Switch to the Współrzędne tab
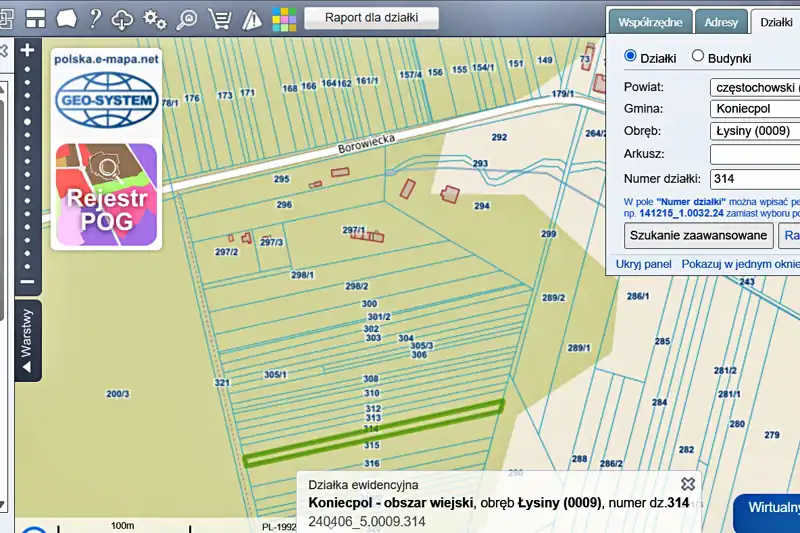Viewport: 800px width, 533px height. [651, 21]
